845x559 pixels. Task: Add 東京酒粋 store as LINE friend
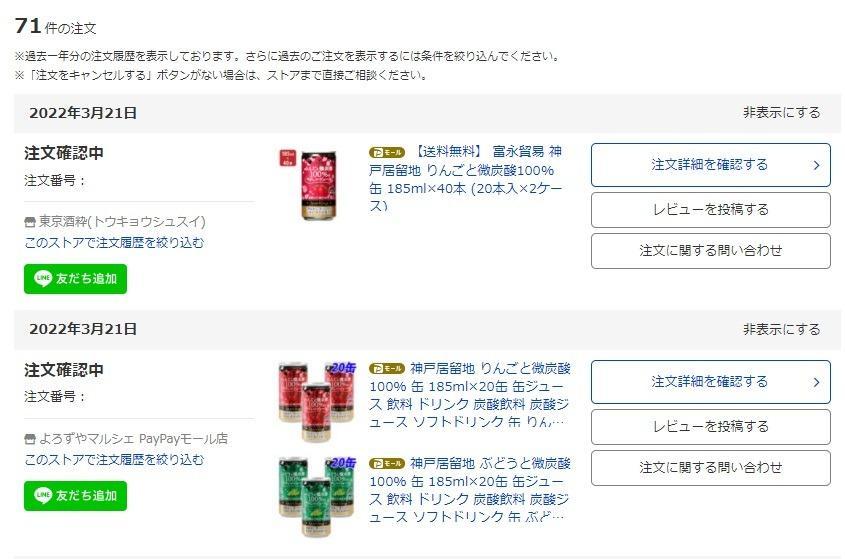[75, 279]
